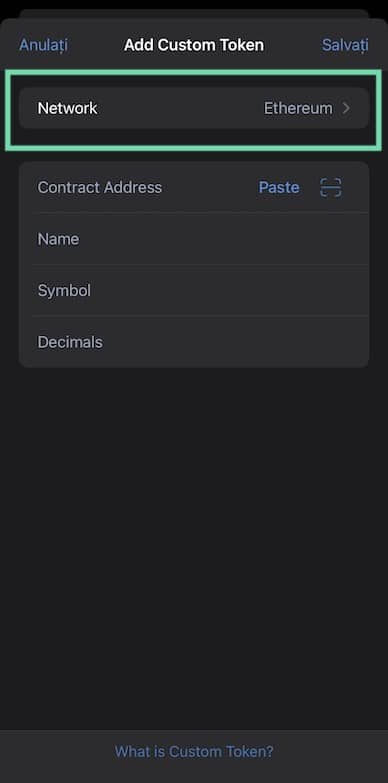388x783 pixels.
Task: Click the blank space right of Decimals
Action: pyautogui.click(x=235, y=342)
